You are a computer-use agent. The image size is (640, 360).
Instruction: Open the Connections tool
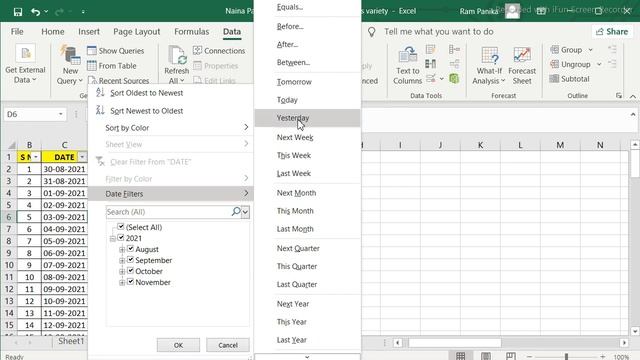click(219, 51)
